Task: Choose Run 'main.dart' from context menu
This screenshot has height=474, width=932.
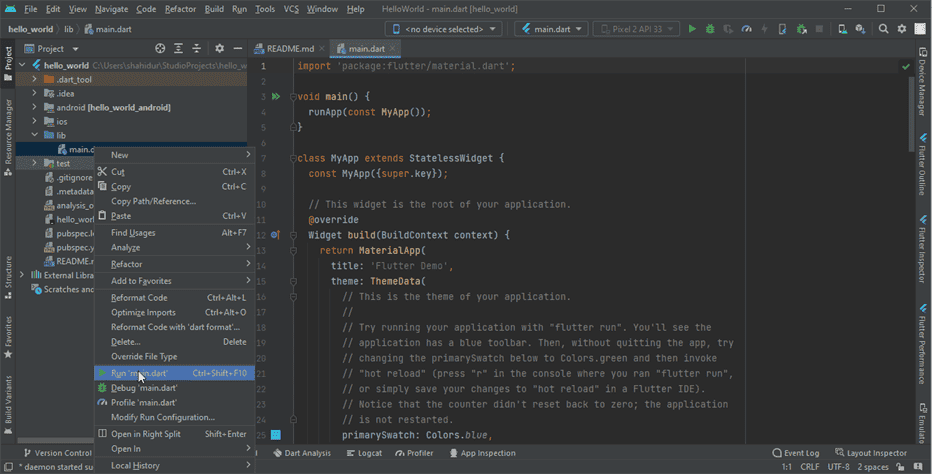Action: click(x=140, y=373)
